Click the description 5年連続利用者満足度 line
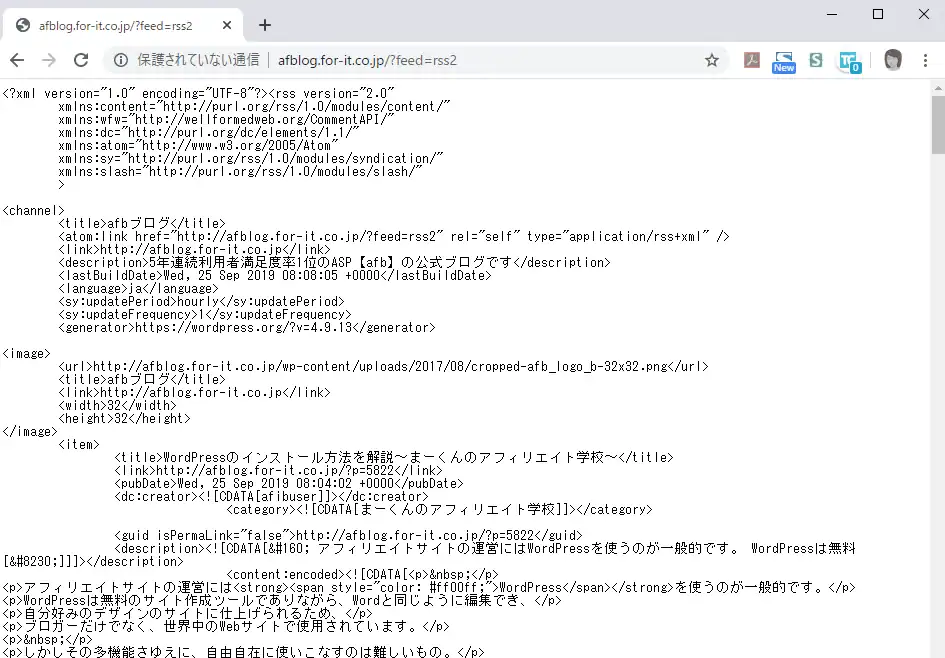 (334, 263)
